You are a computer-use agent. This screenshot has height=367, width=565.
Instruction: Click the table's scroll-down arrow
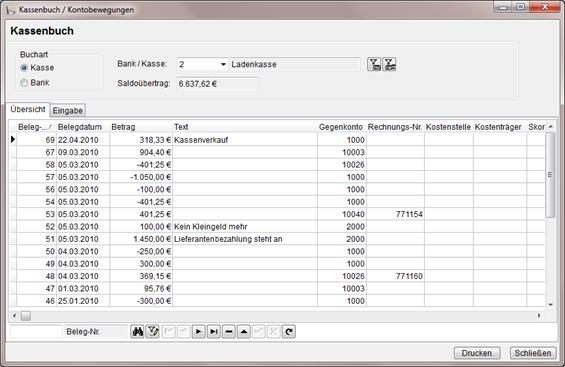click(x=550, y=304)
